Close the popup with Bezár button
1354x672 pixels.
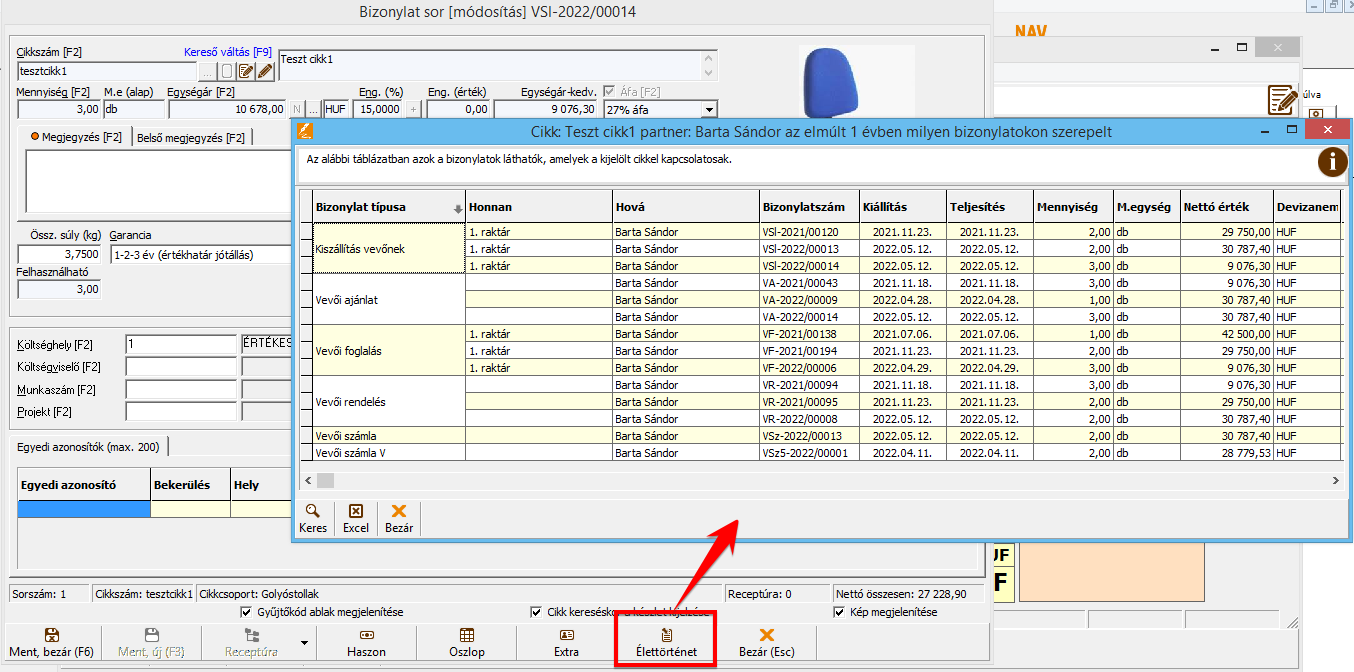(399, 517)
